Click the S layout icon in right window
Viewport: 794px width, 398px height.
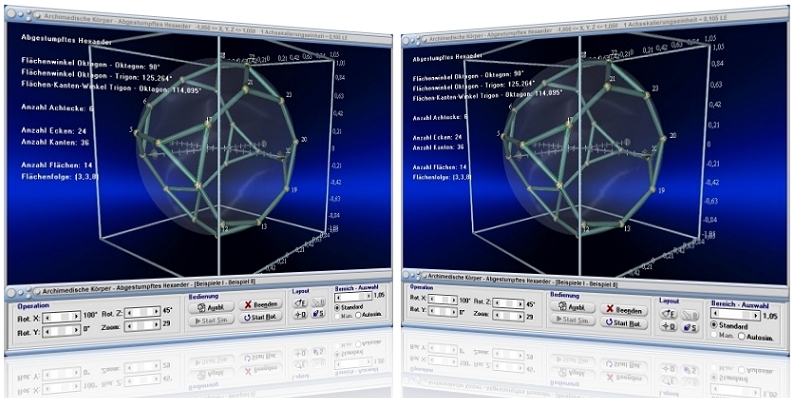click(x=690, y=328)
